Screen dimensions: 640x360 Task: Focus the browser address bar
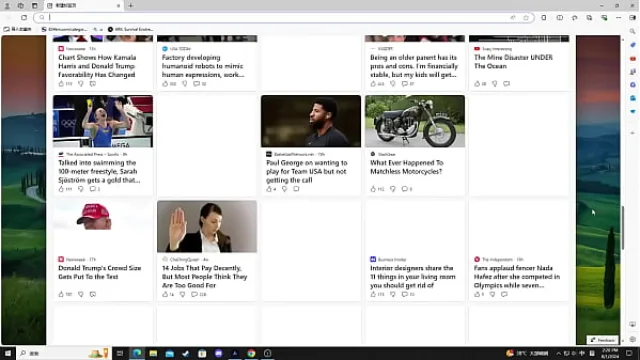[278, 18]
